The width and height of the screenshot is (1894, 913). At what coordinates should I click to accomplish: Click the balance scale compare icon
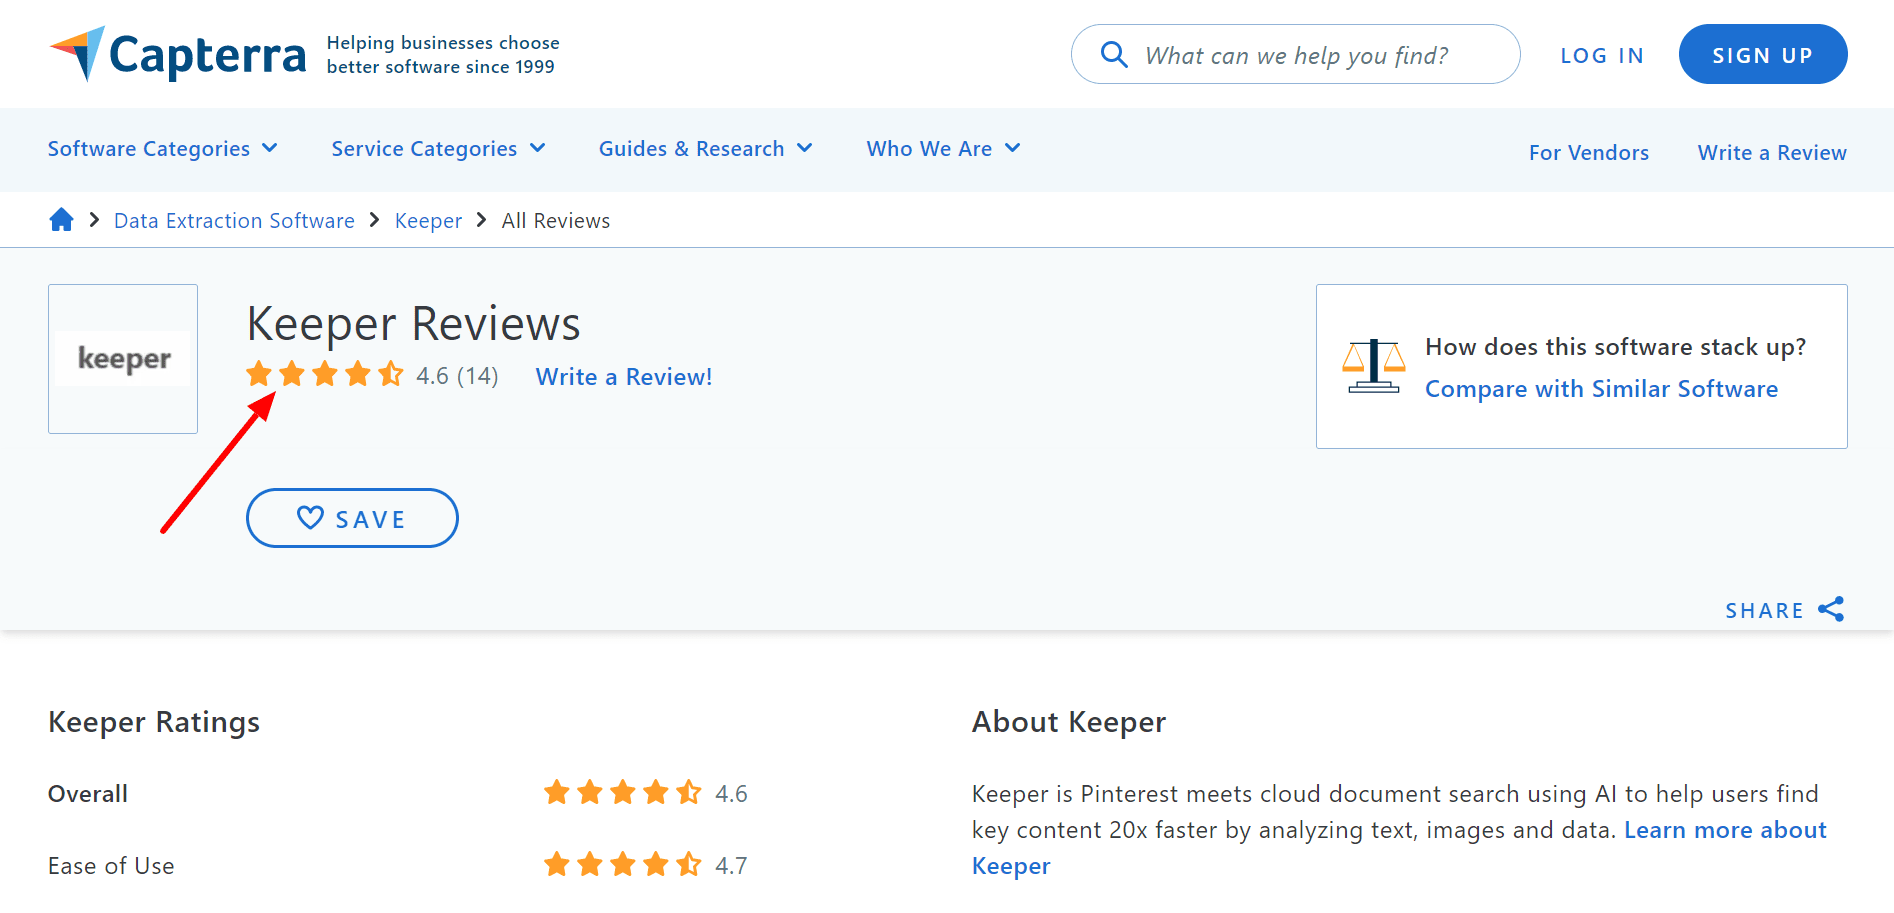click(x=1374, y=366)
